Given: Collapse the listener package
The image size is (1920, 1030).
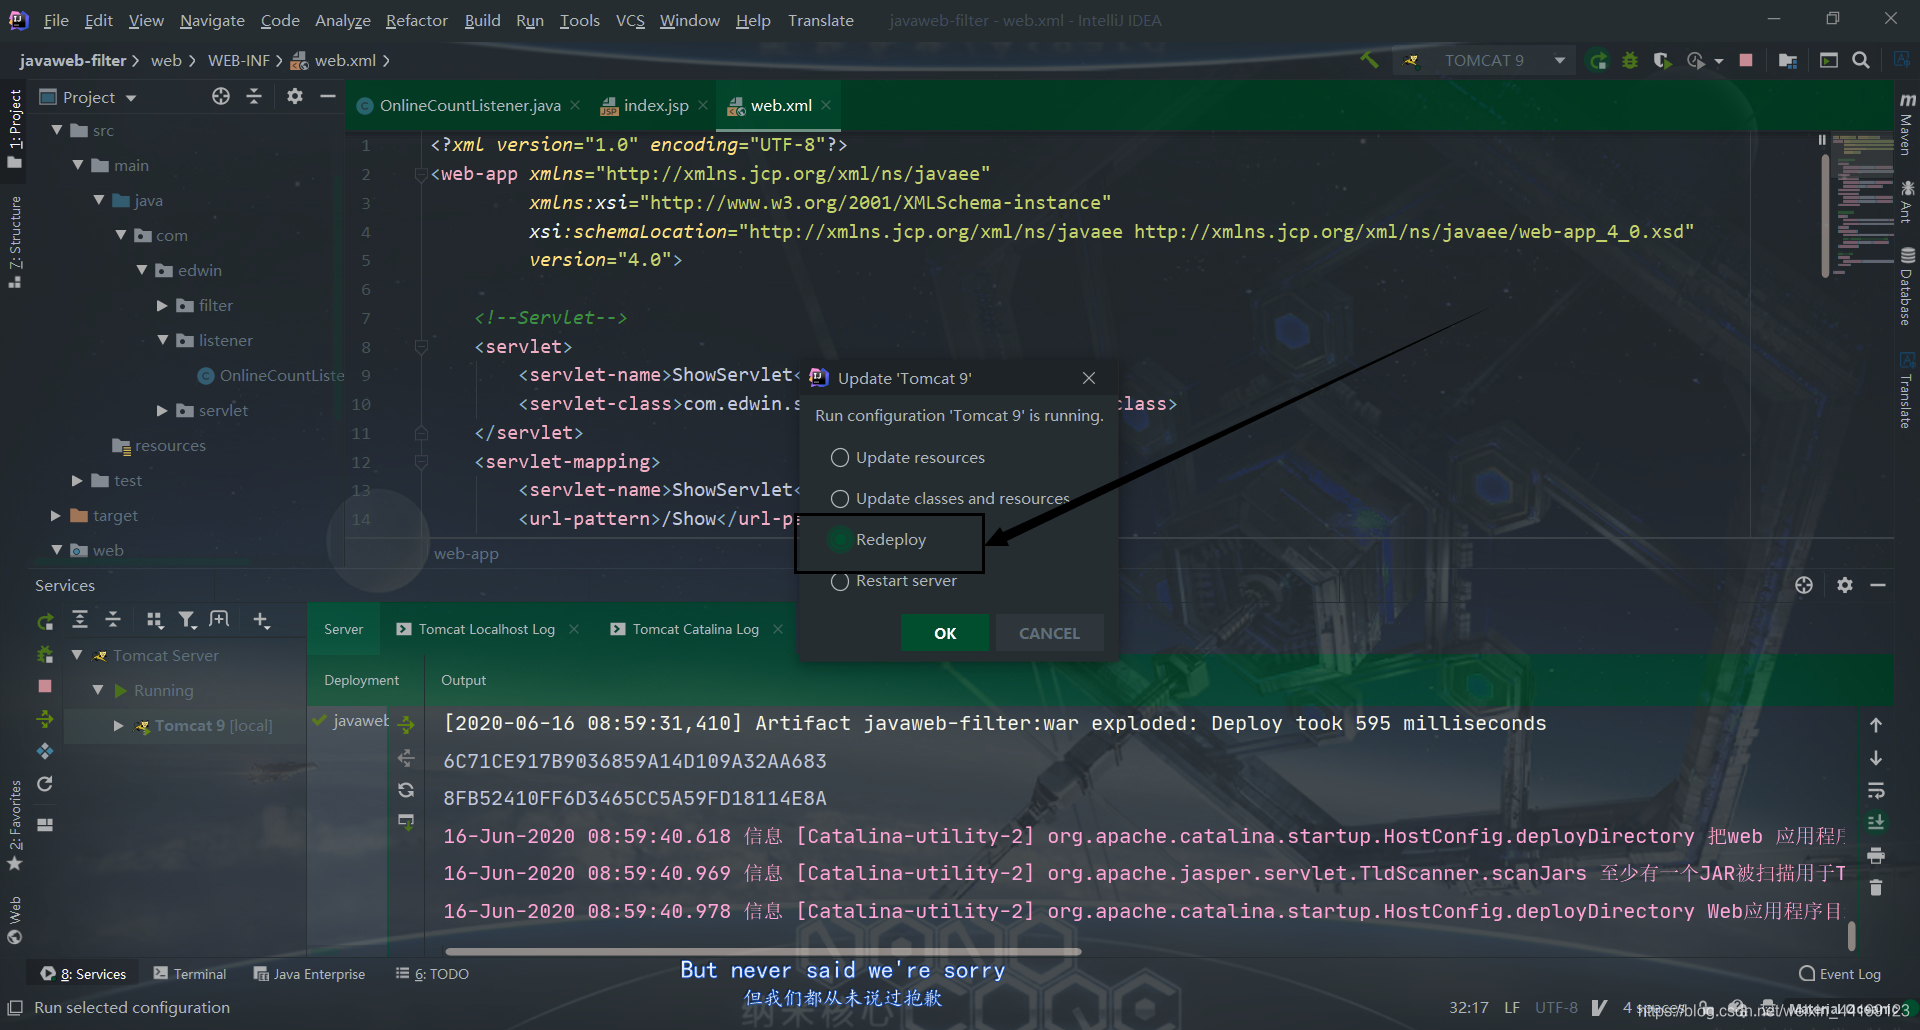Looking at the screenshot, I should [x=162, y=340].
